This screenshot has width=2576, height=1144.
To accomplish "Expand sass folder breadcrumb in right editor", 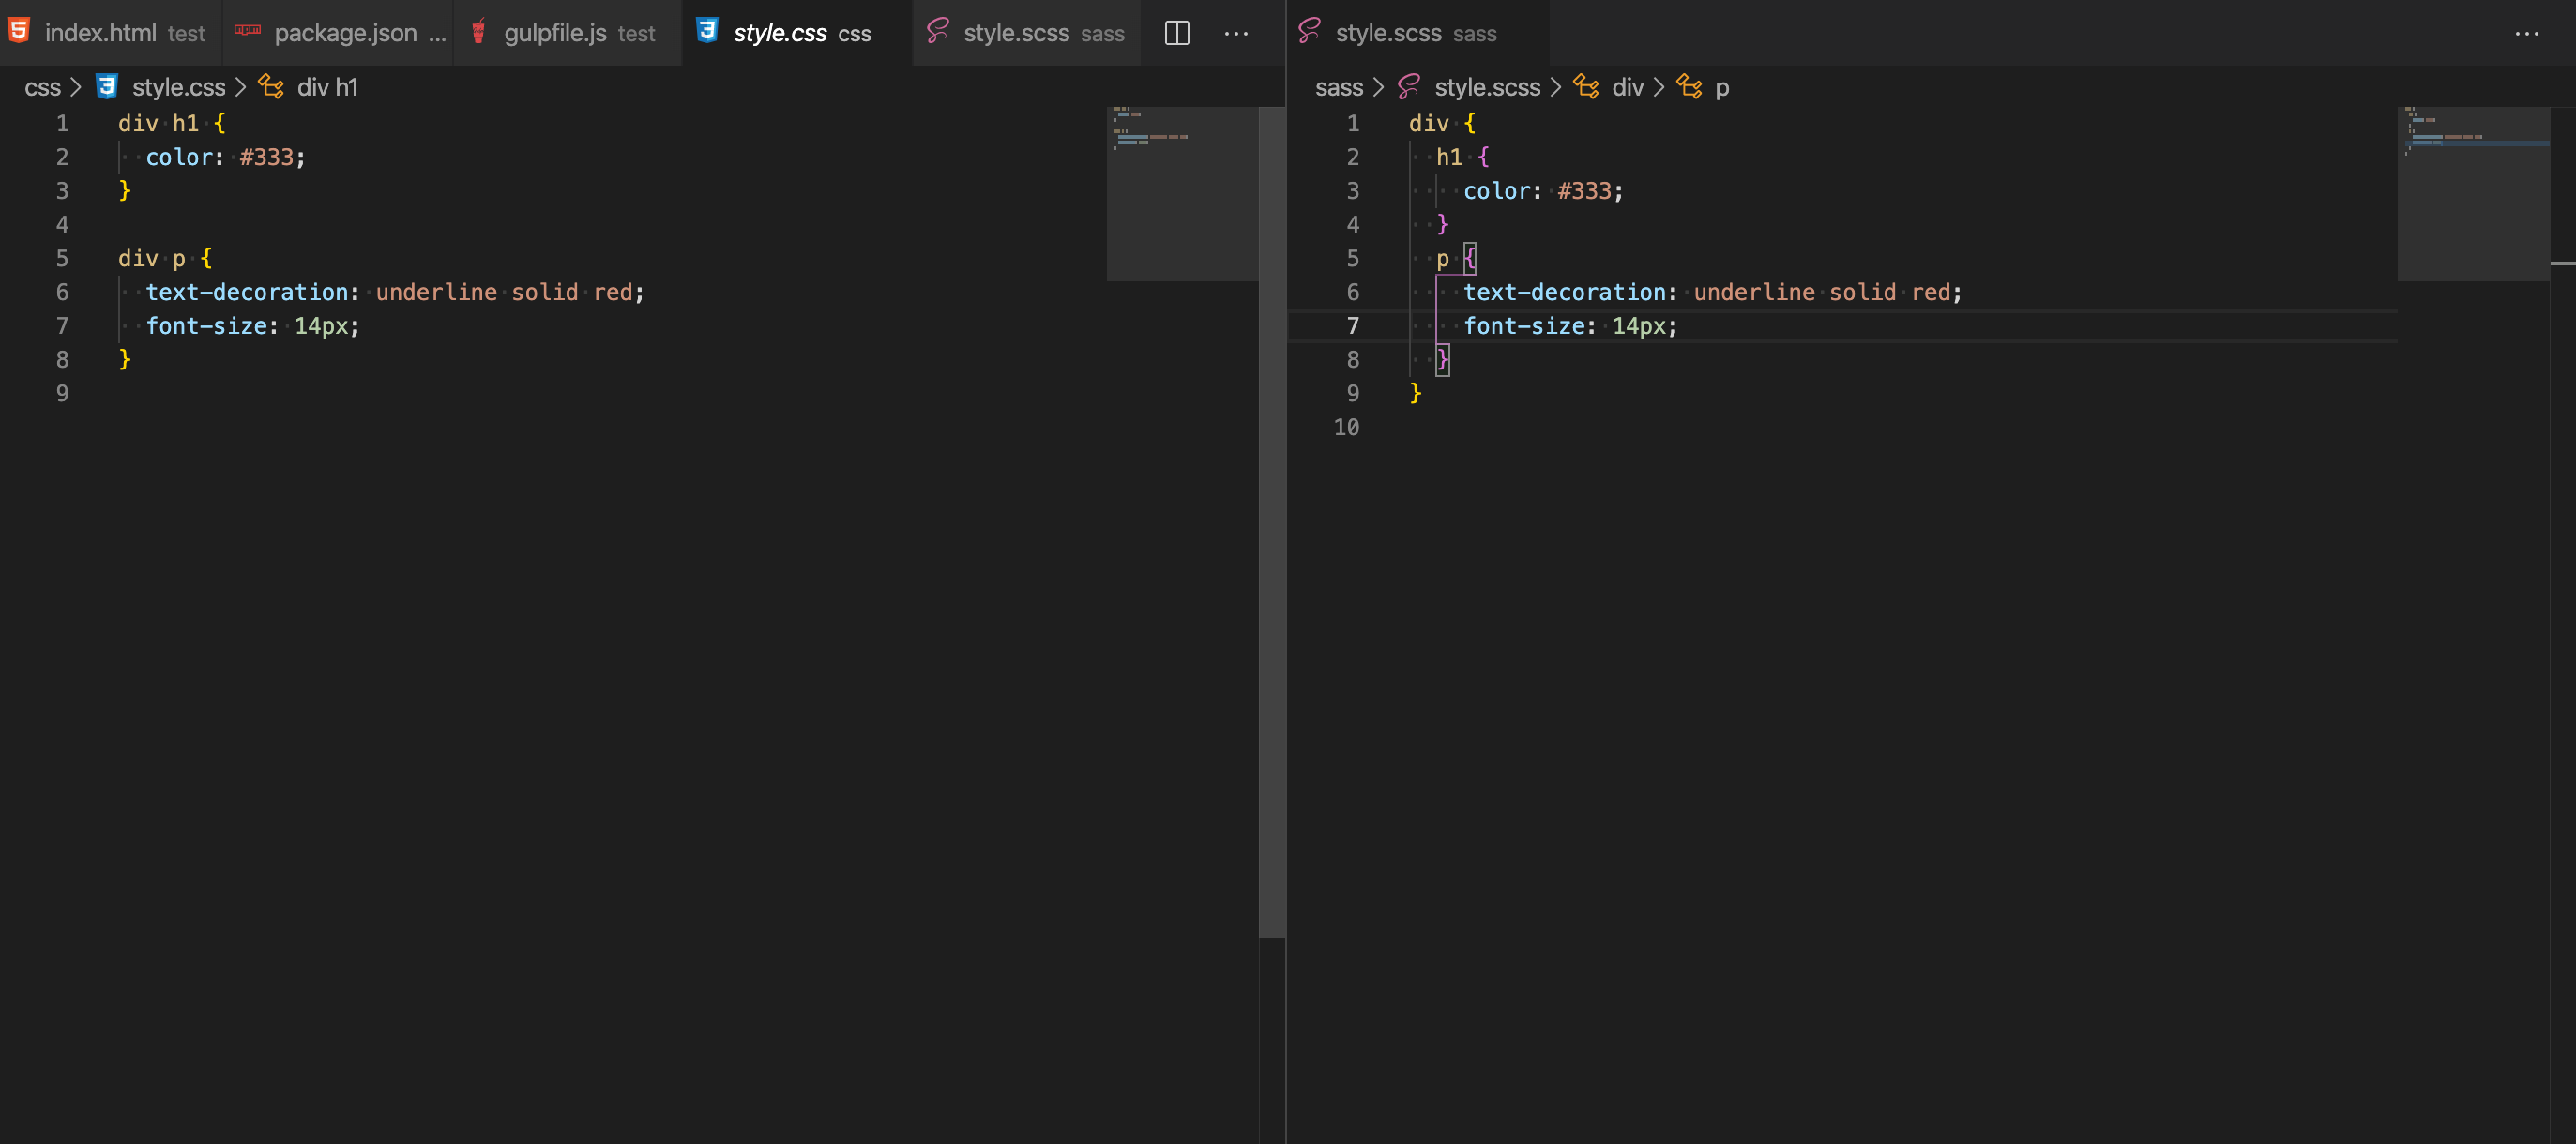I will (x=1338, y=87).
